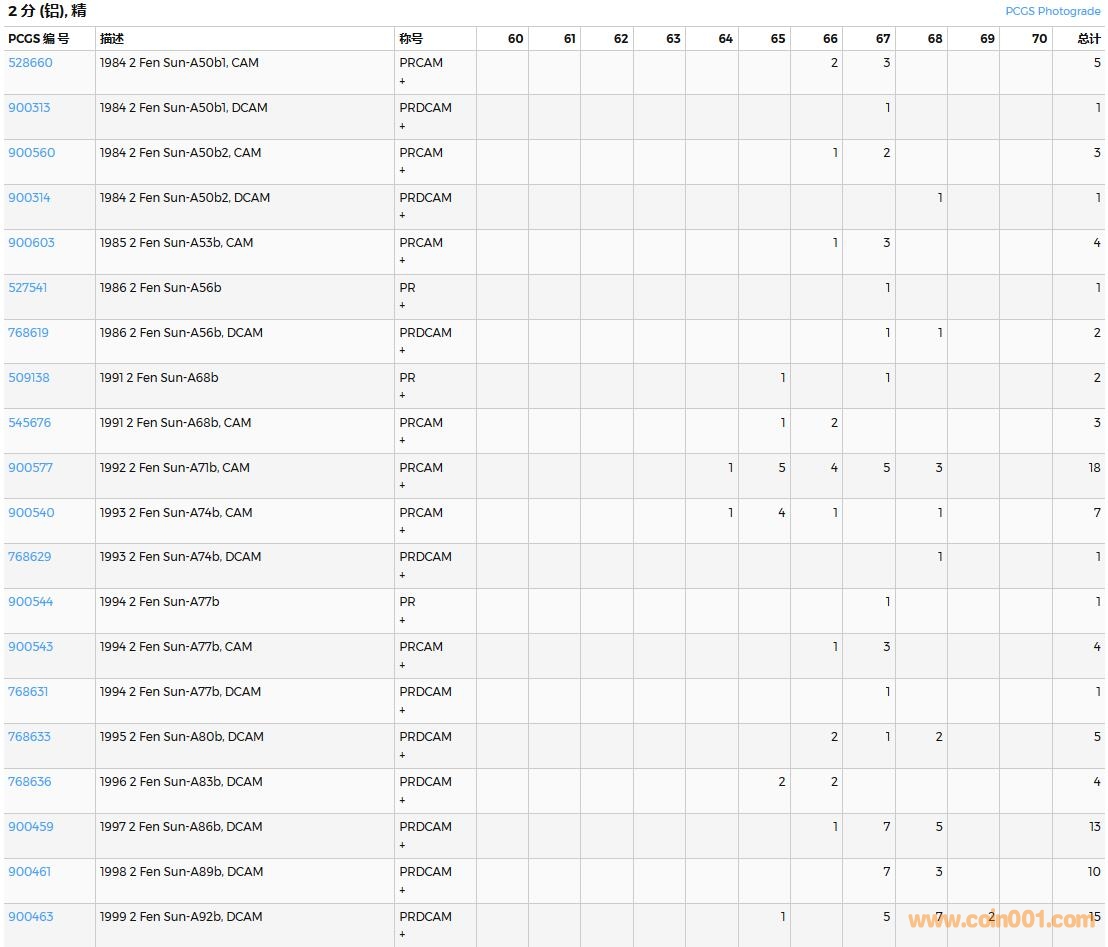Open PCGS number 900463 link
Screen dimensions: 1108x947
point(30,917)
